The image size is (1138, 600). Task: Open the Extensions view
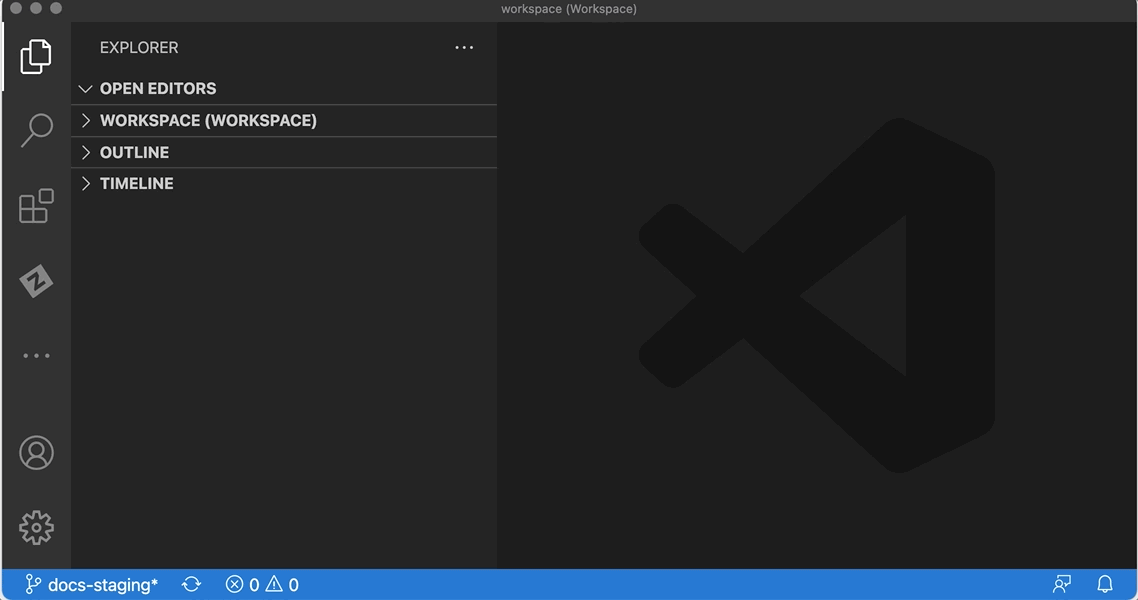coord(36,205)
